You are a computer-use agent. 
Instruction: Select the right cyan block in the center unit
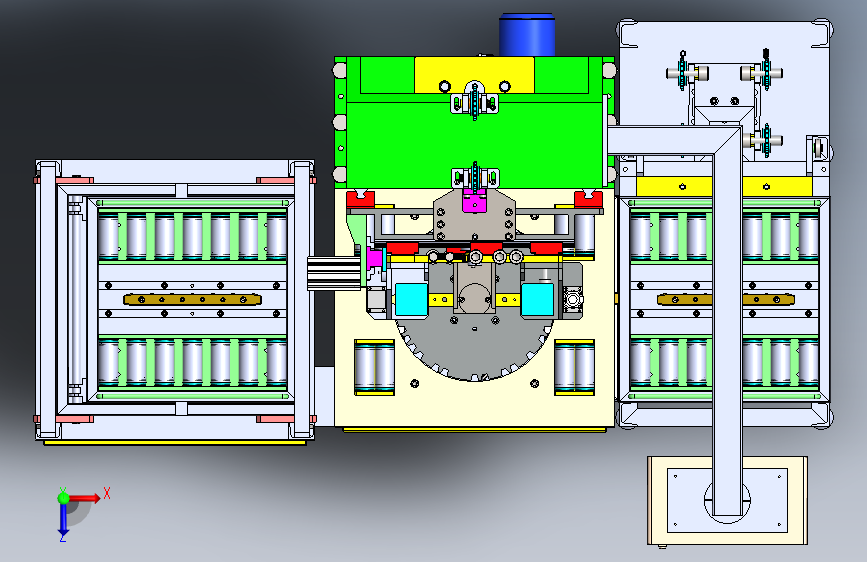(x=537, y=300)
